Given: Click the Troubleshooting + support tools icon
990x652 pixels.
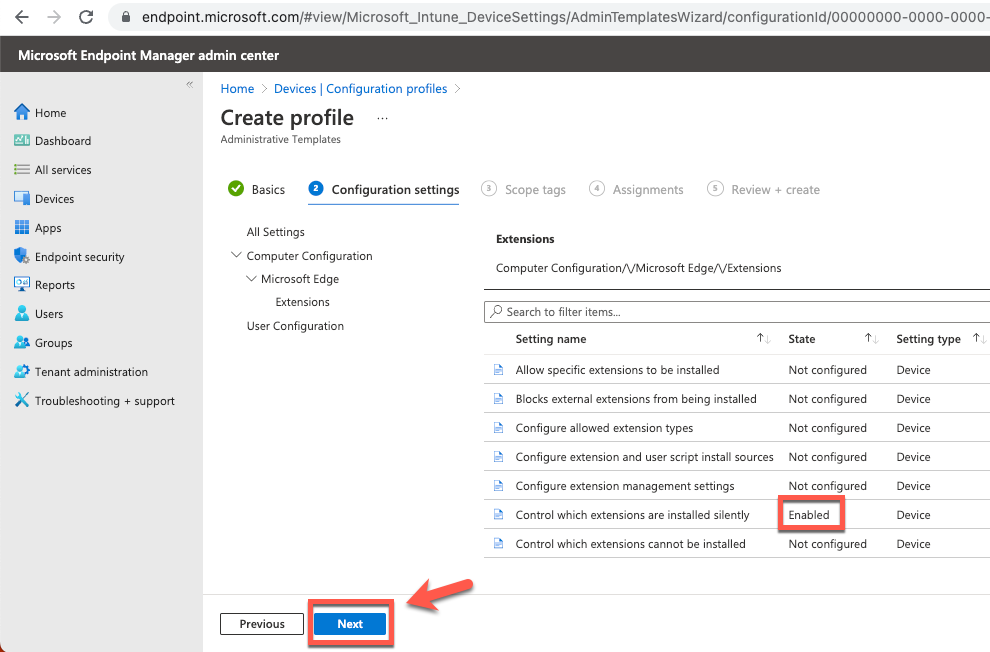Looking at the screenshot, I should (21, 400).
